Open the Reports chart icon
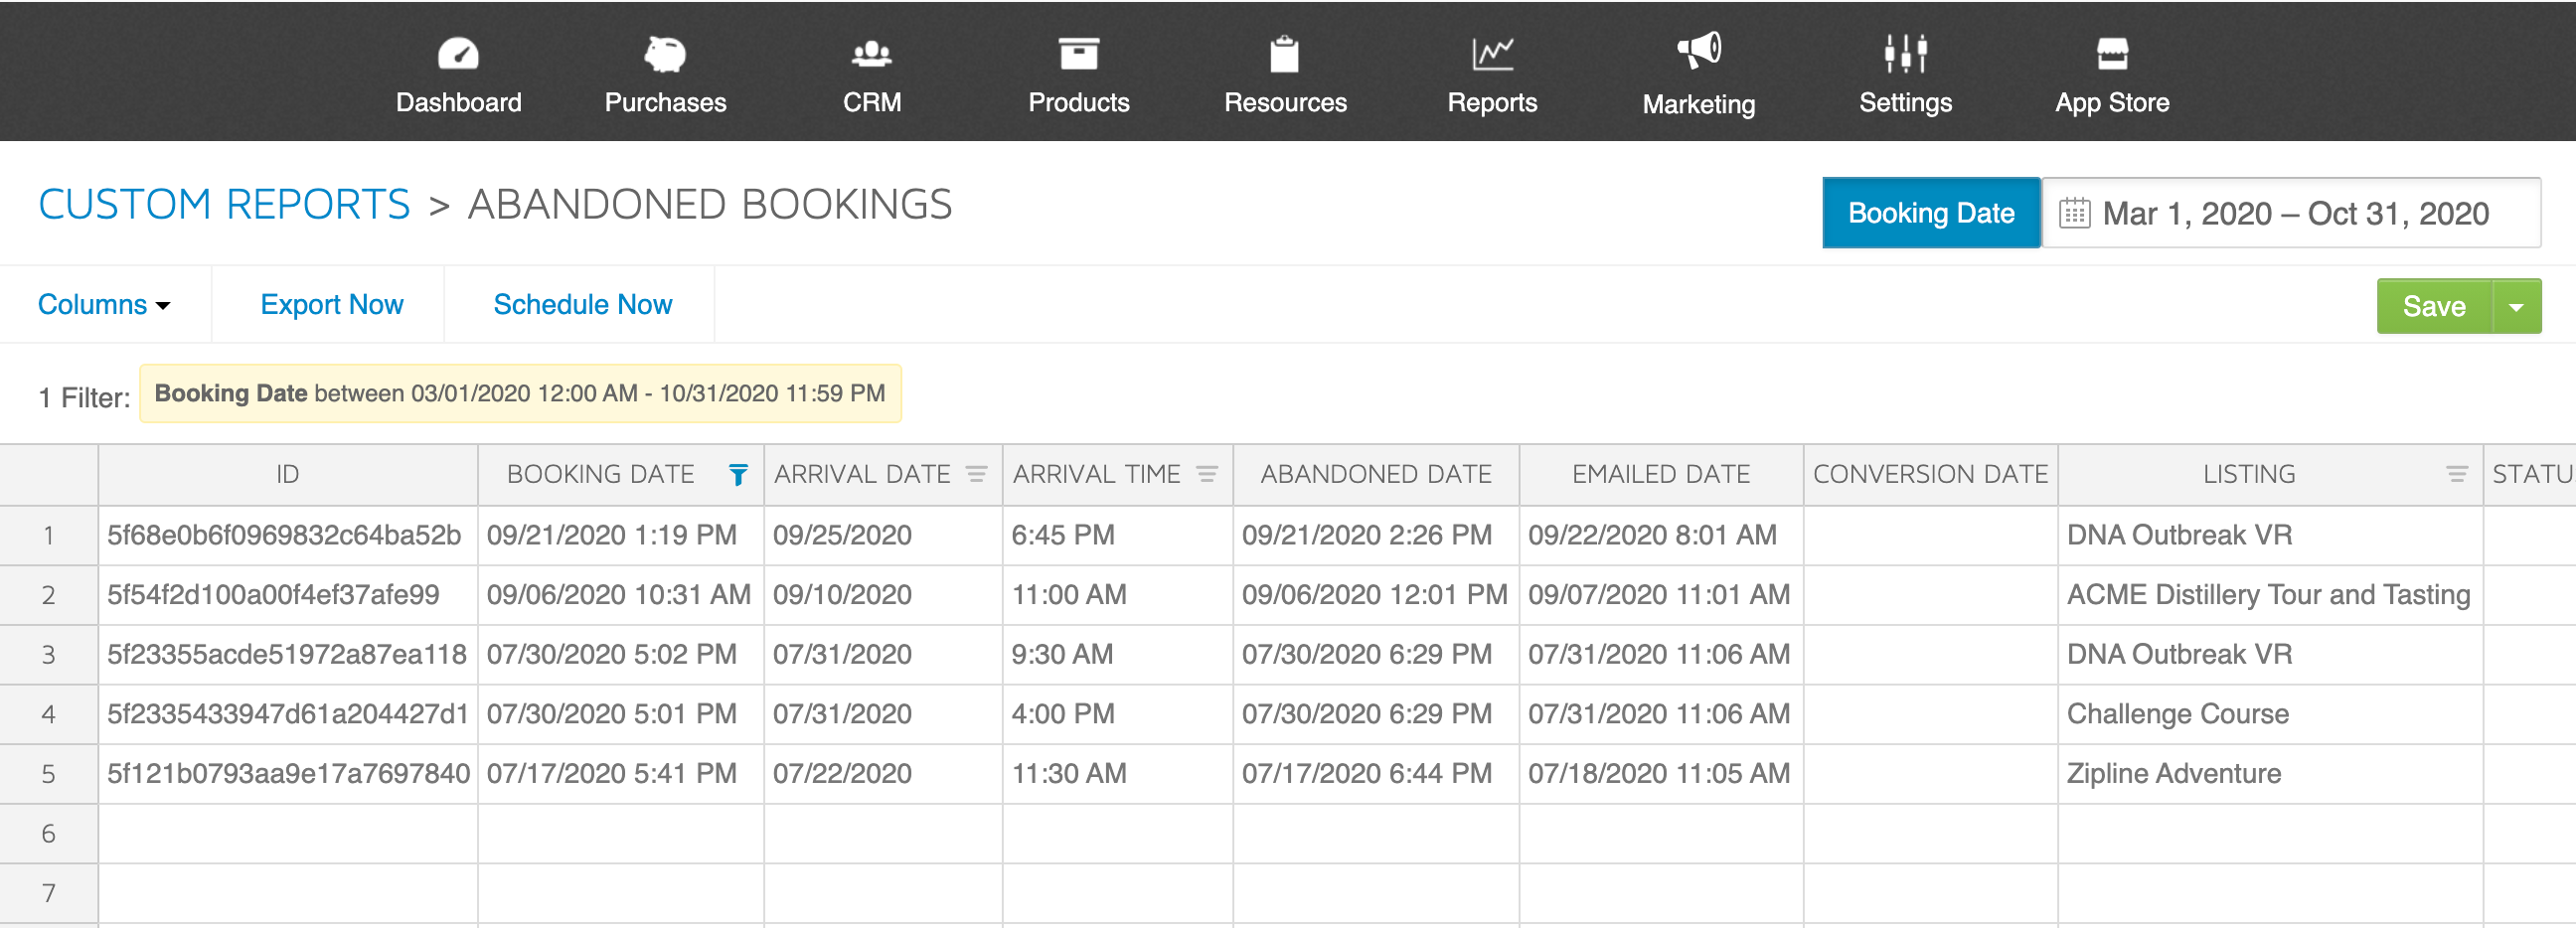 coord(1492,53)
